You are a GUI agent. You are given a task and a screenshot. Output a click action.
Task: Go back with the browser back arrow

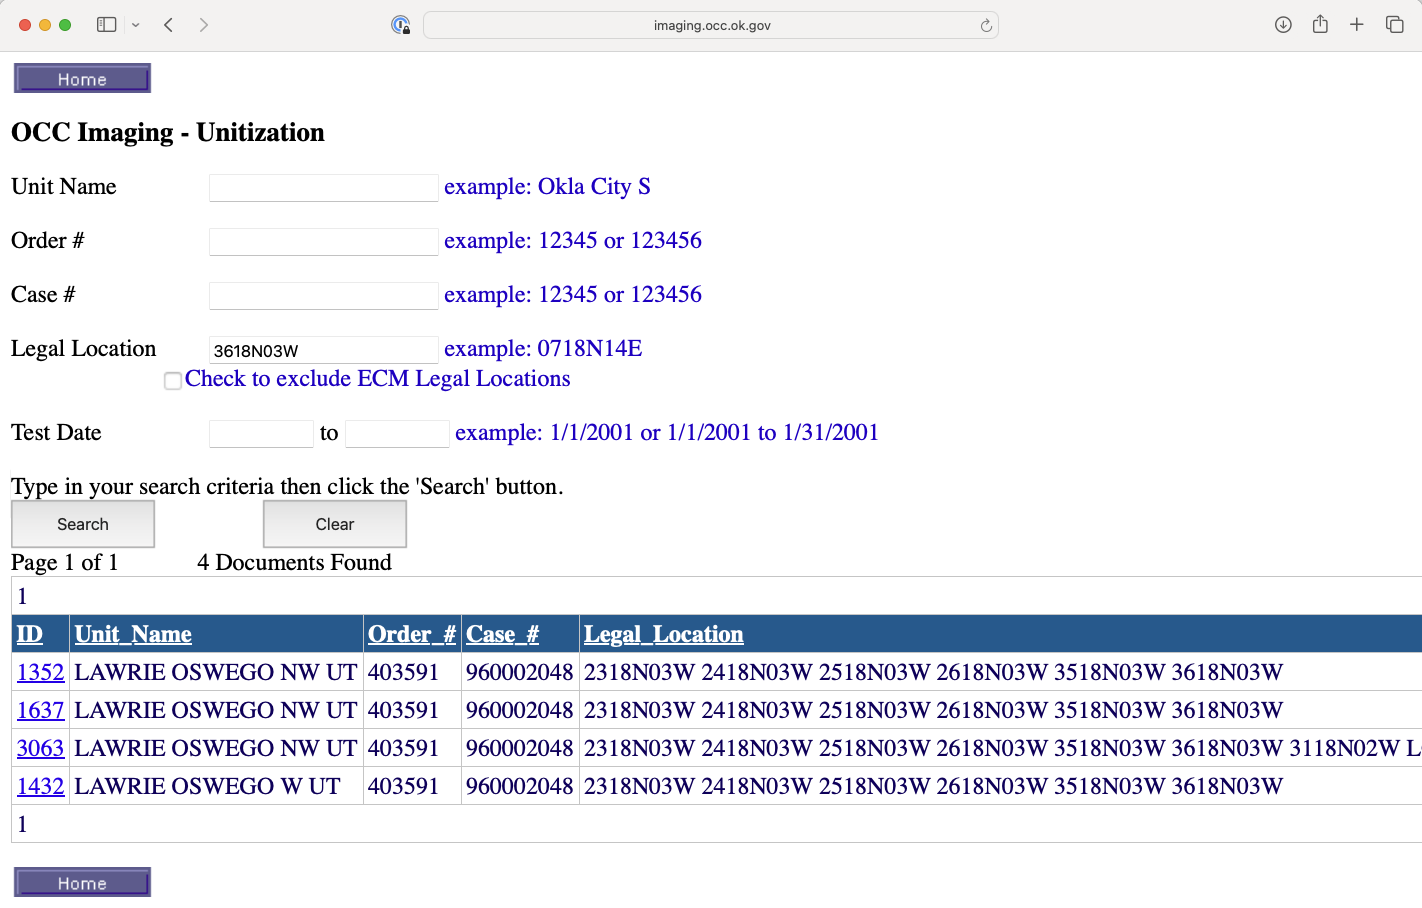pyautogui.click(x=169, y=25)
